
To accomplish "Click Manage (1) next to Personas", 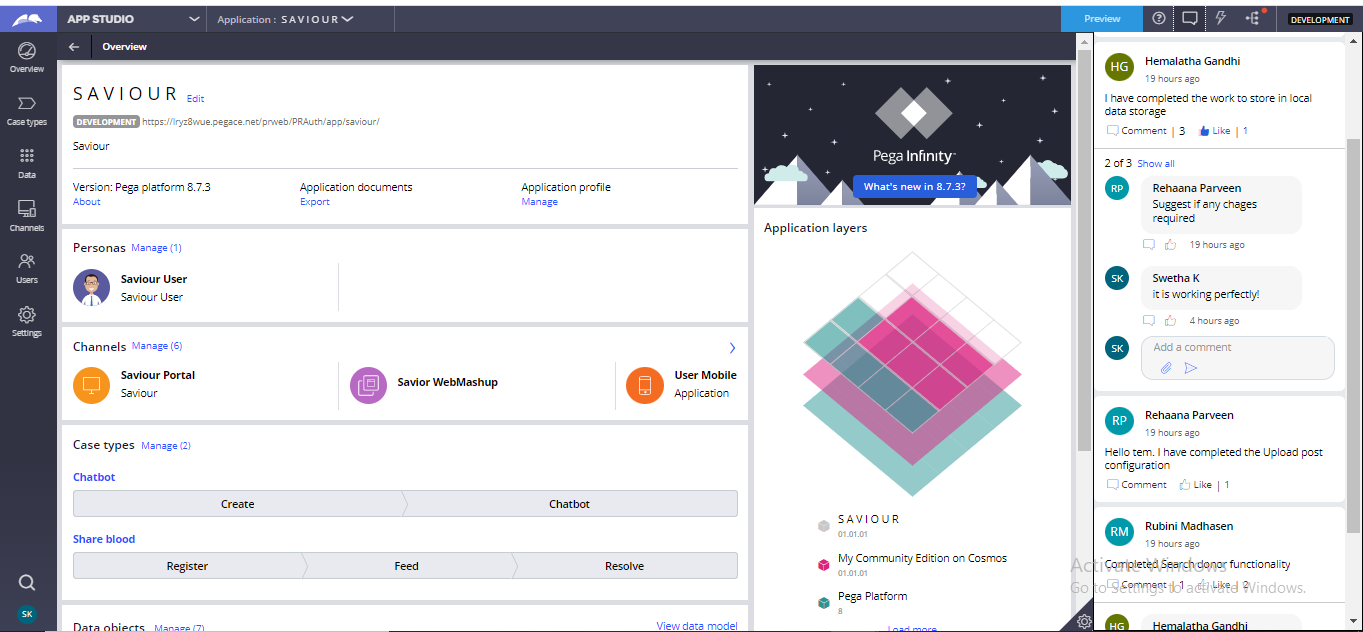I will pyautogui.click(x=157, y=248).
